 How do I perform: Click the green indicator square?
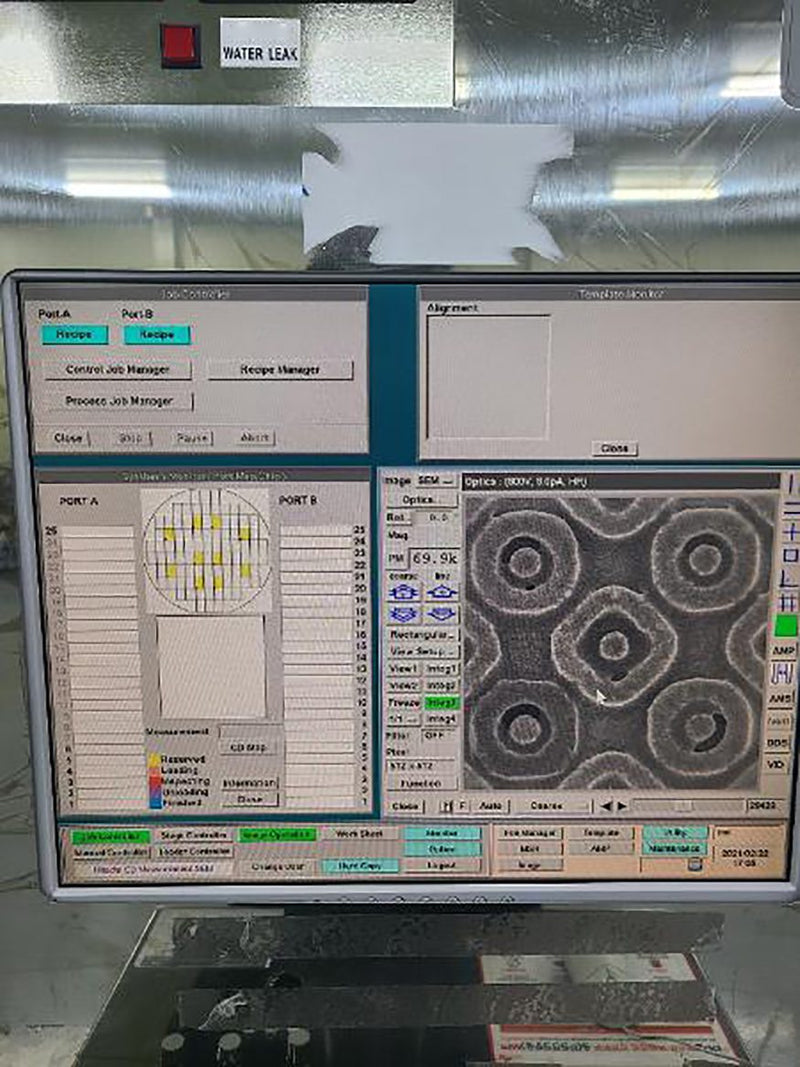pyautogui.click(x=786, y=625)
